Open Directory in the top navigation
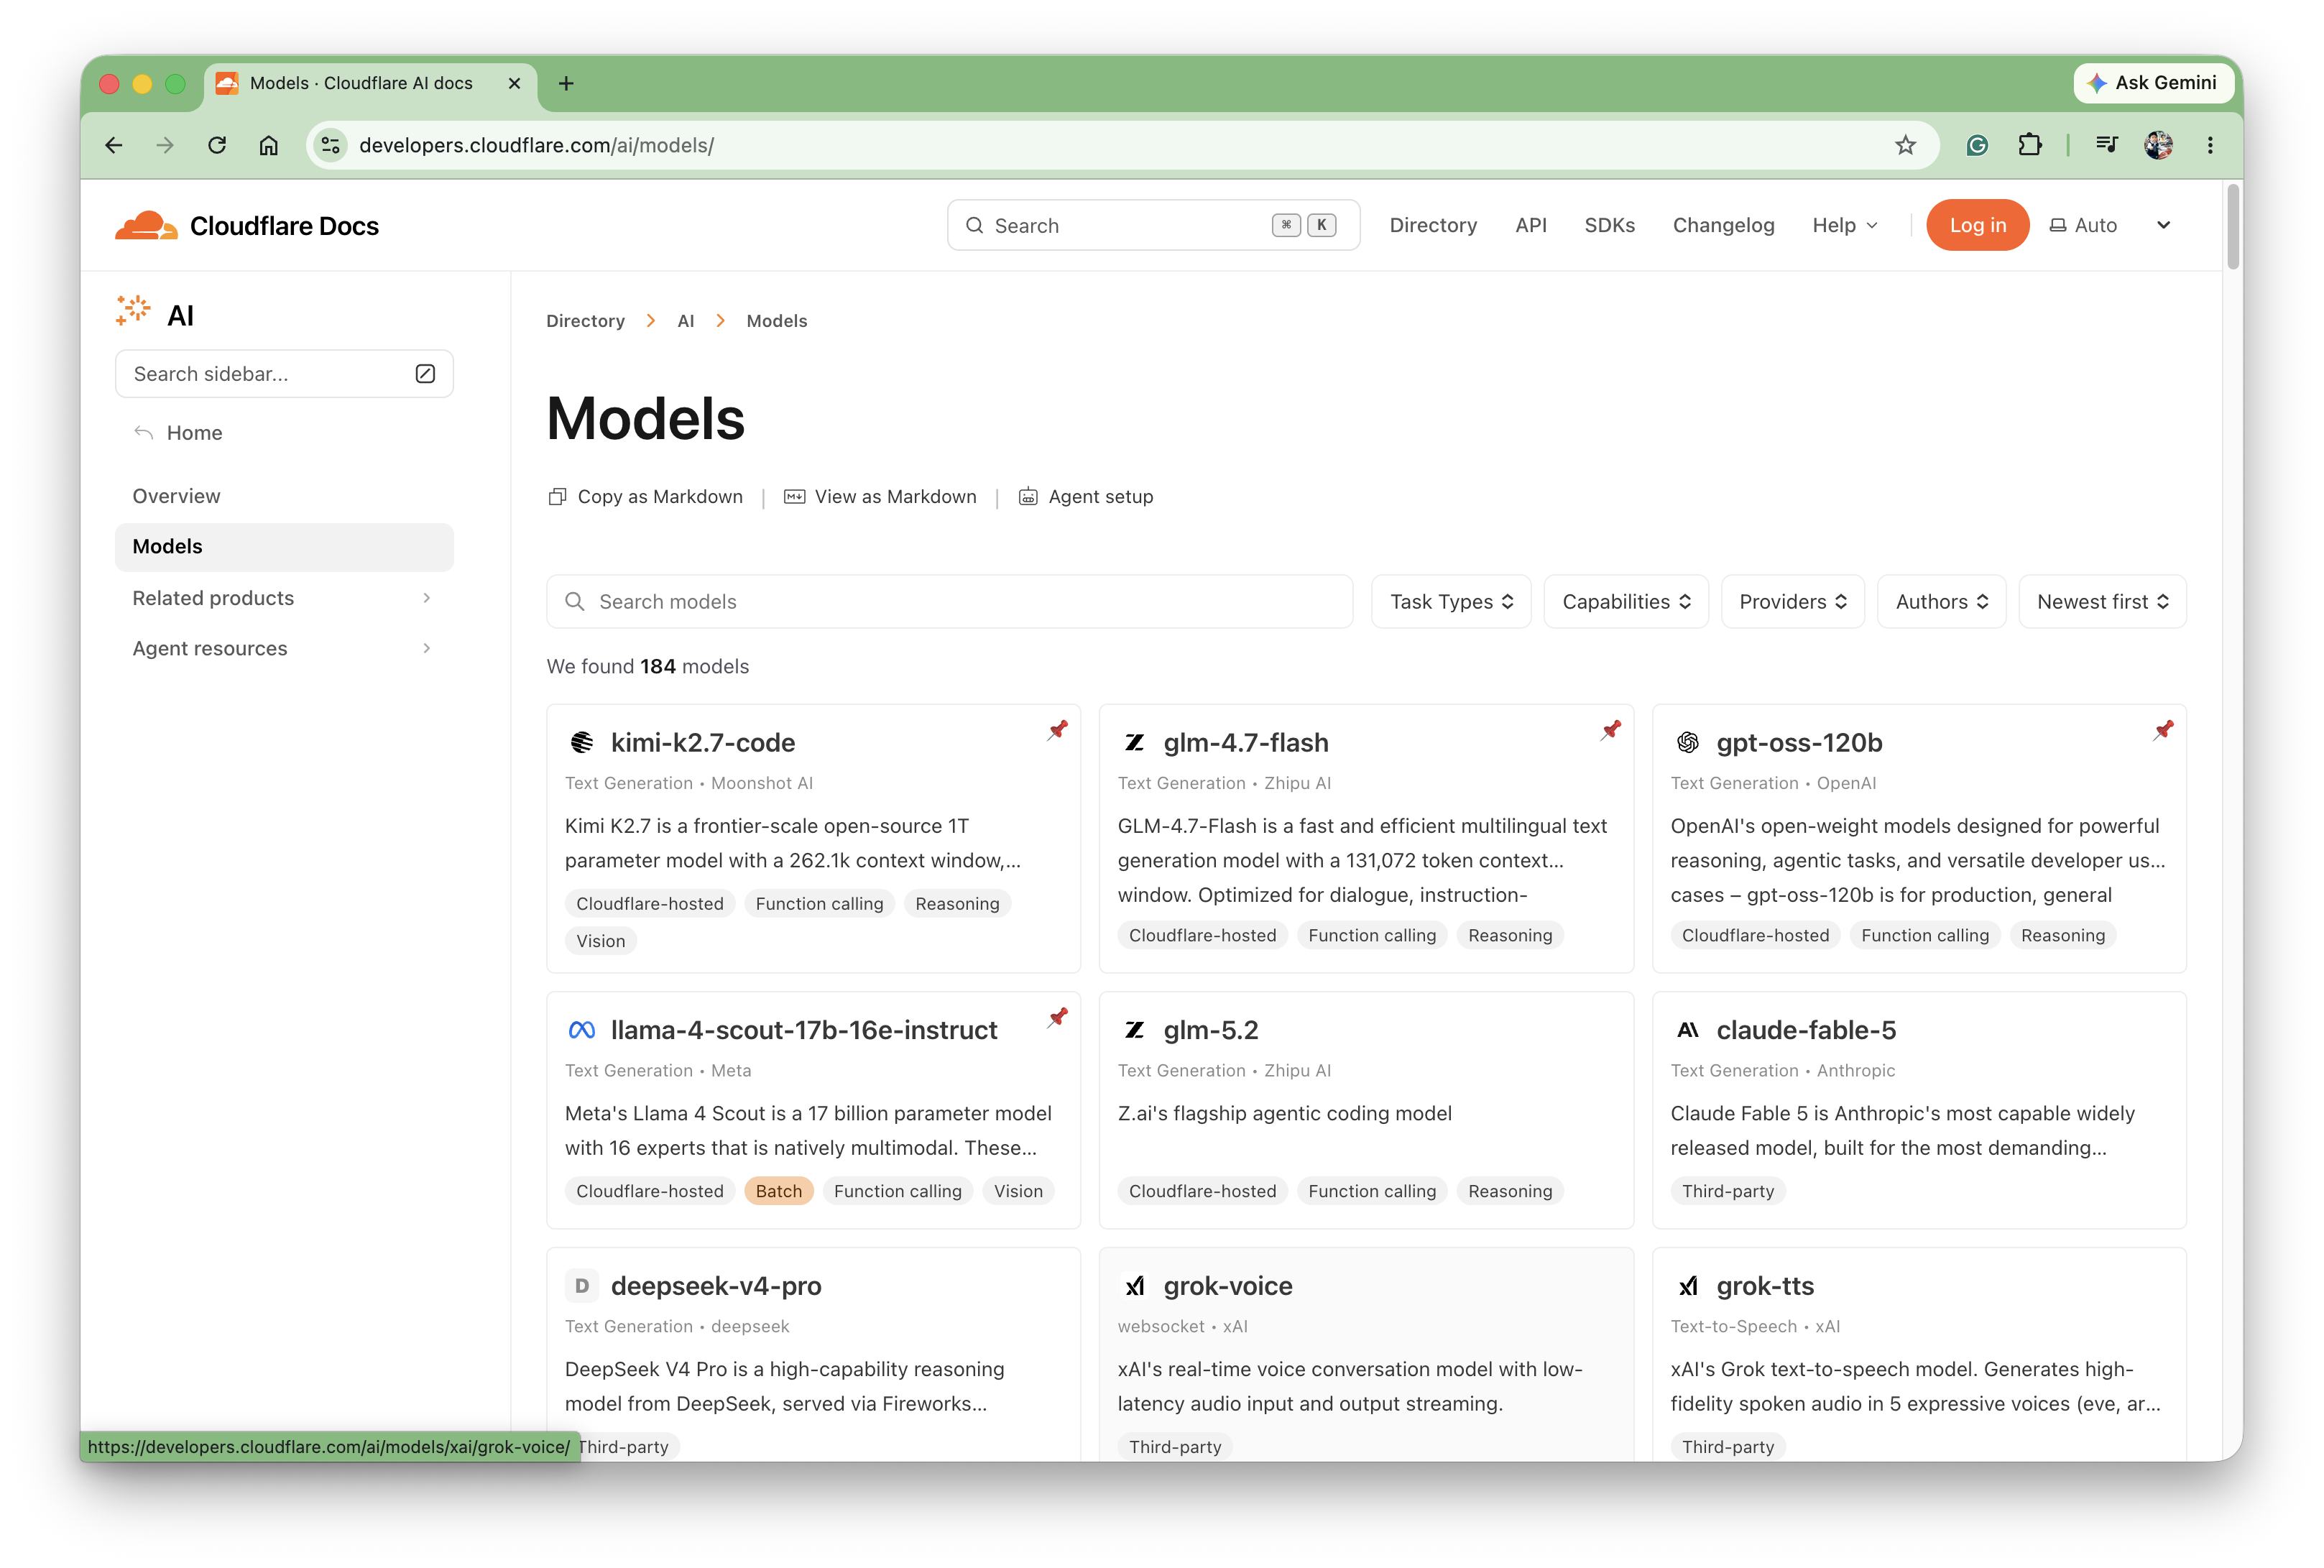The height and width of the screenshot is (1568, 2324). pos(1433,225)
